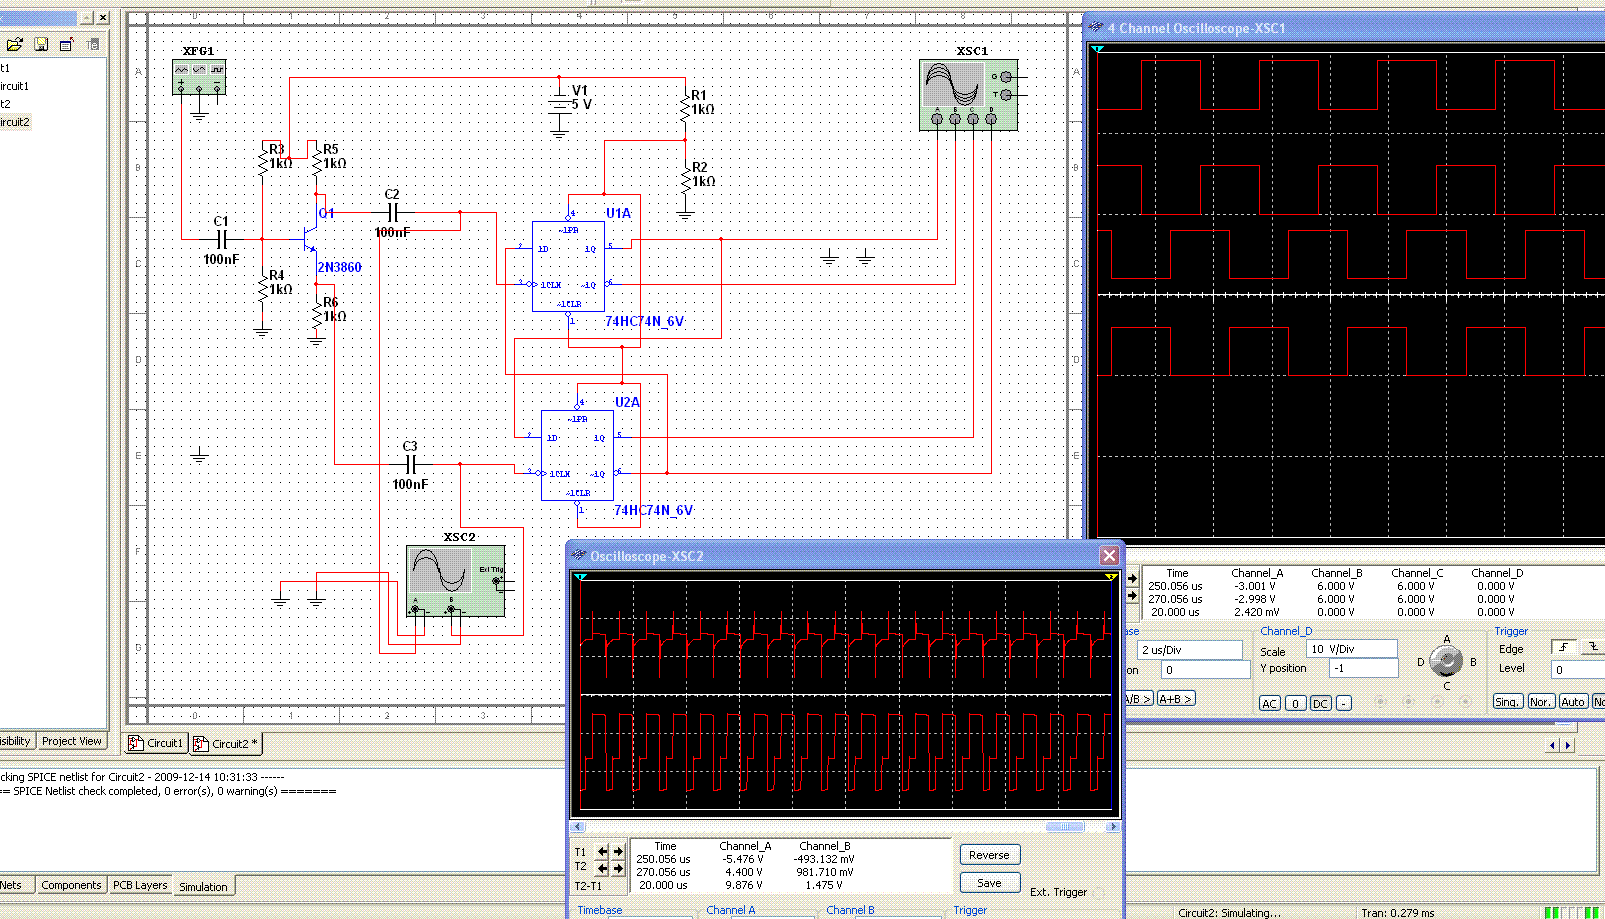1605x919 pixels.
Task: Open the Simulation tab in the output panel
Action: click(x=203, y=886)
